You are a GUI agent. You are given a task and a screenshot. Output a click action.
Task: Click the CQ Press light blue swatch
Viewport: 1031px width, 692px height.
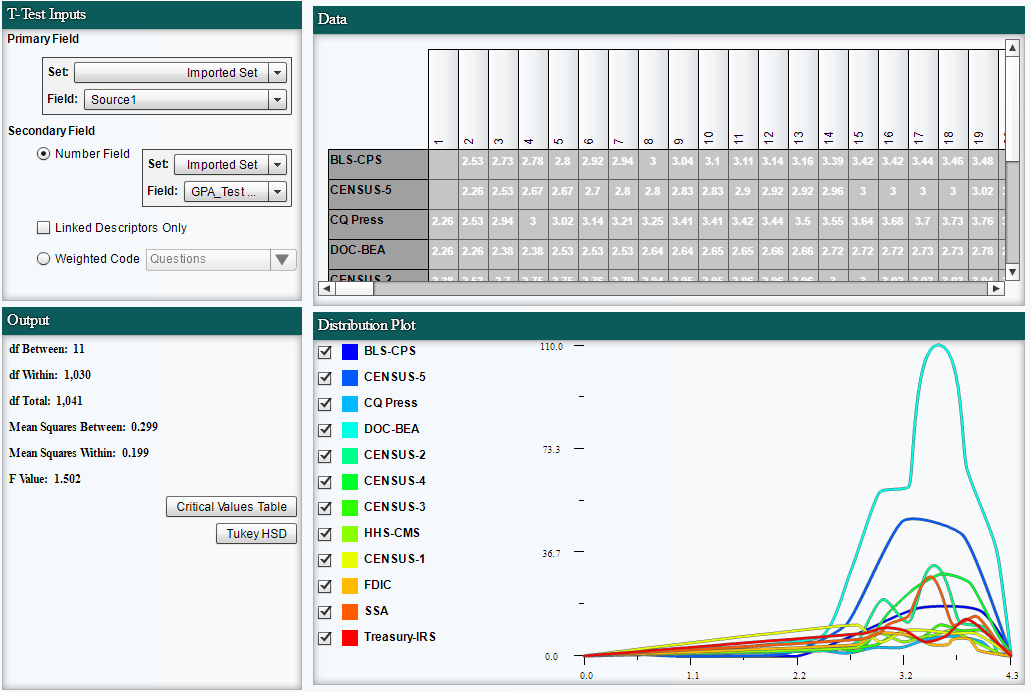(x=350, y=404)
